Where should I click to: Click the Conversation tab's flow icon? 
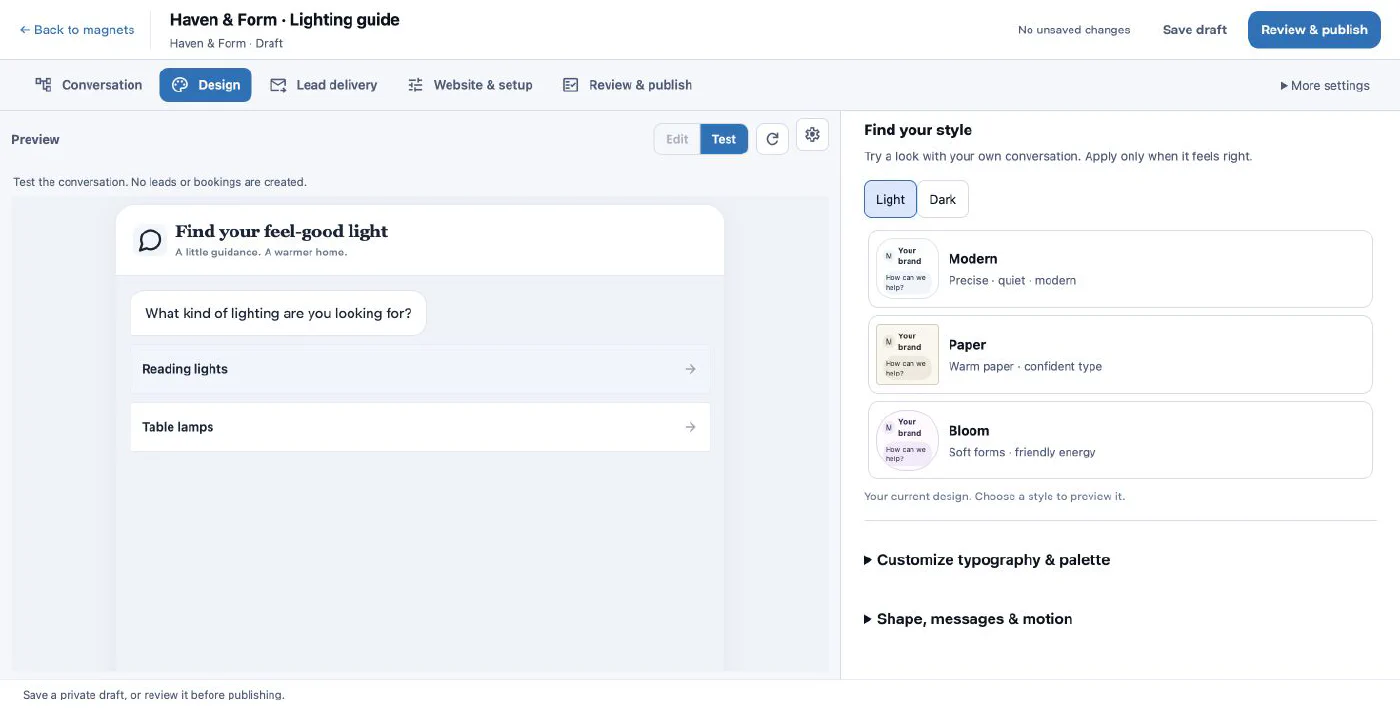click(43, 85)
